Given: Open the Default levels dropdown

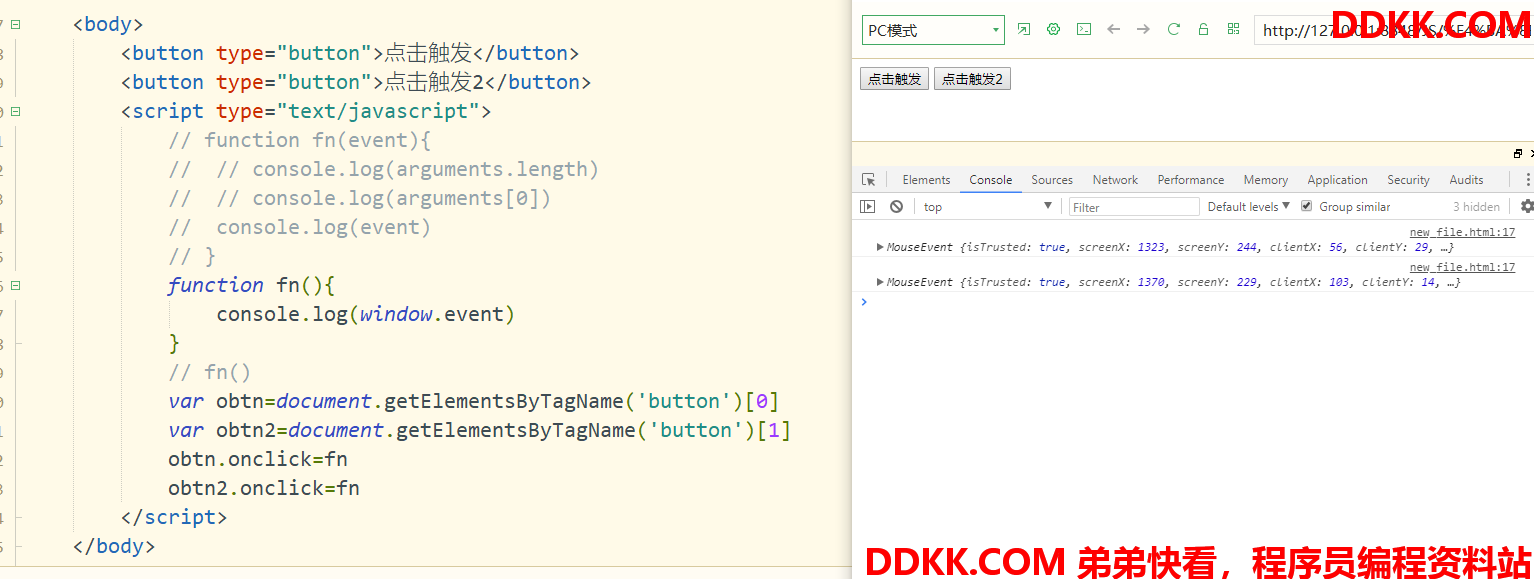Looking at the screenshot, I should coord(1249,207).
